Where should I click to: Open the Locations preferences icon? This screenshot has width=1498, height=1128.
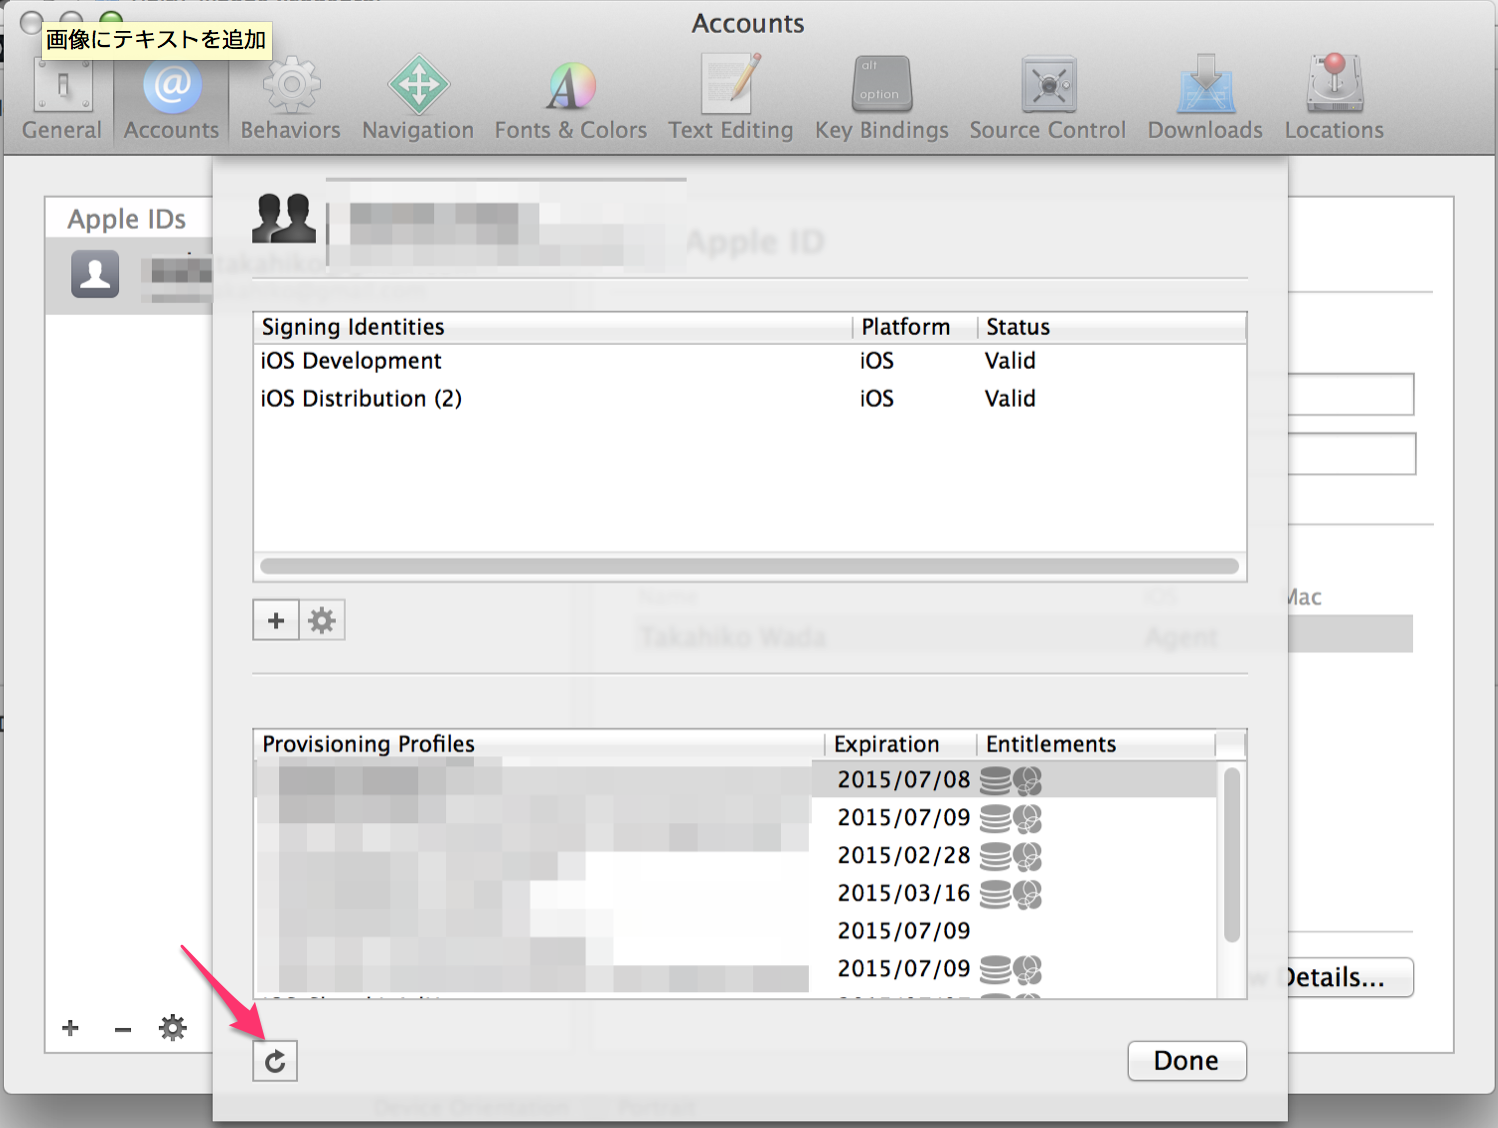(1332, 95)
